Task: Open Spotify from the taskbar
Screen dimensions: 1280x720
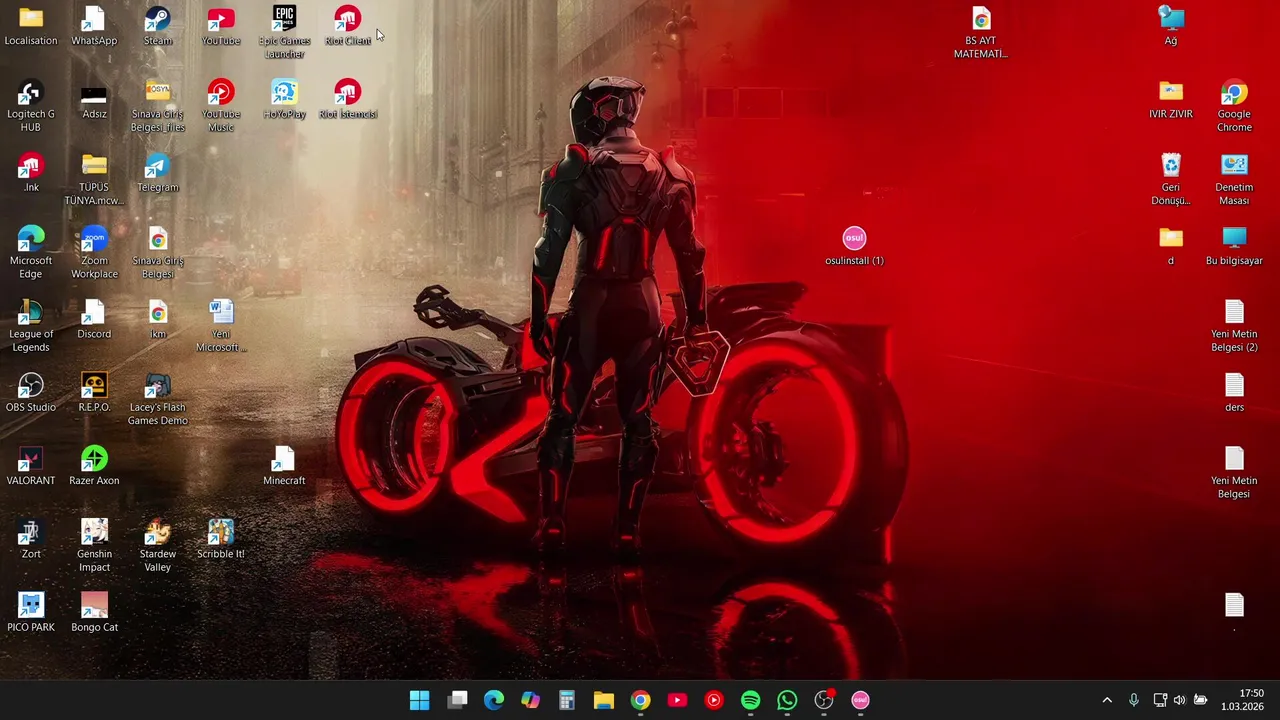Action: click(x=750, y=700)
